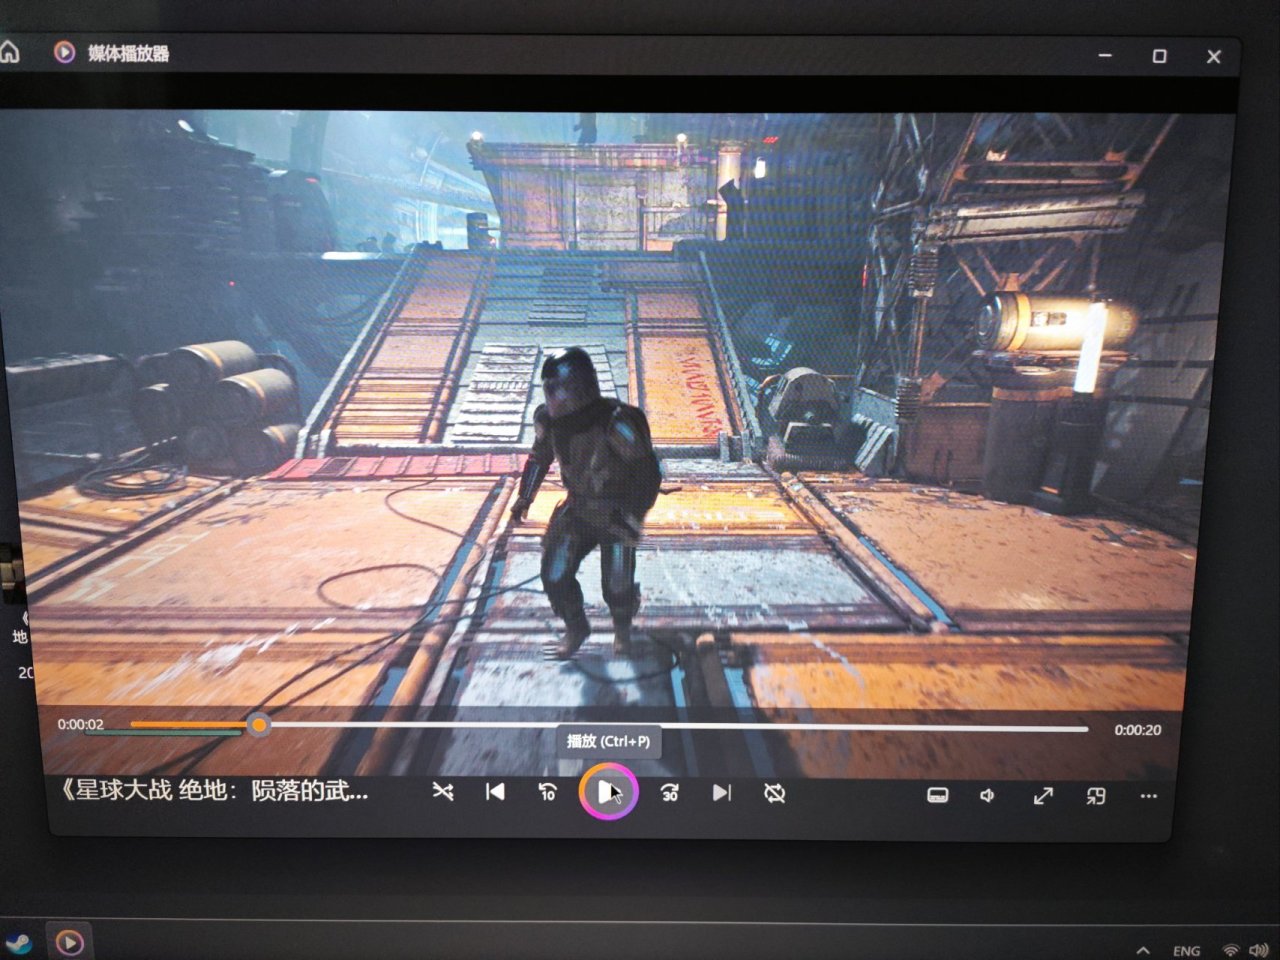Screen dimensions: 1280x960
Task: Click the Media Player taskbar icon
Action: (69, 941)
